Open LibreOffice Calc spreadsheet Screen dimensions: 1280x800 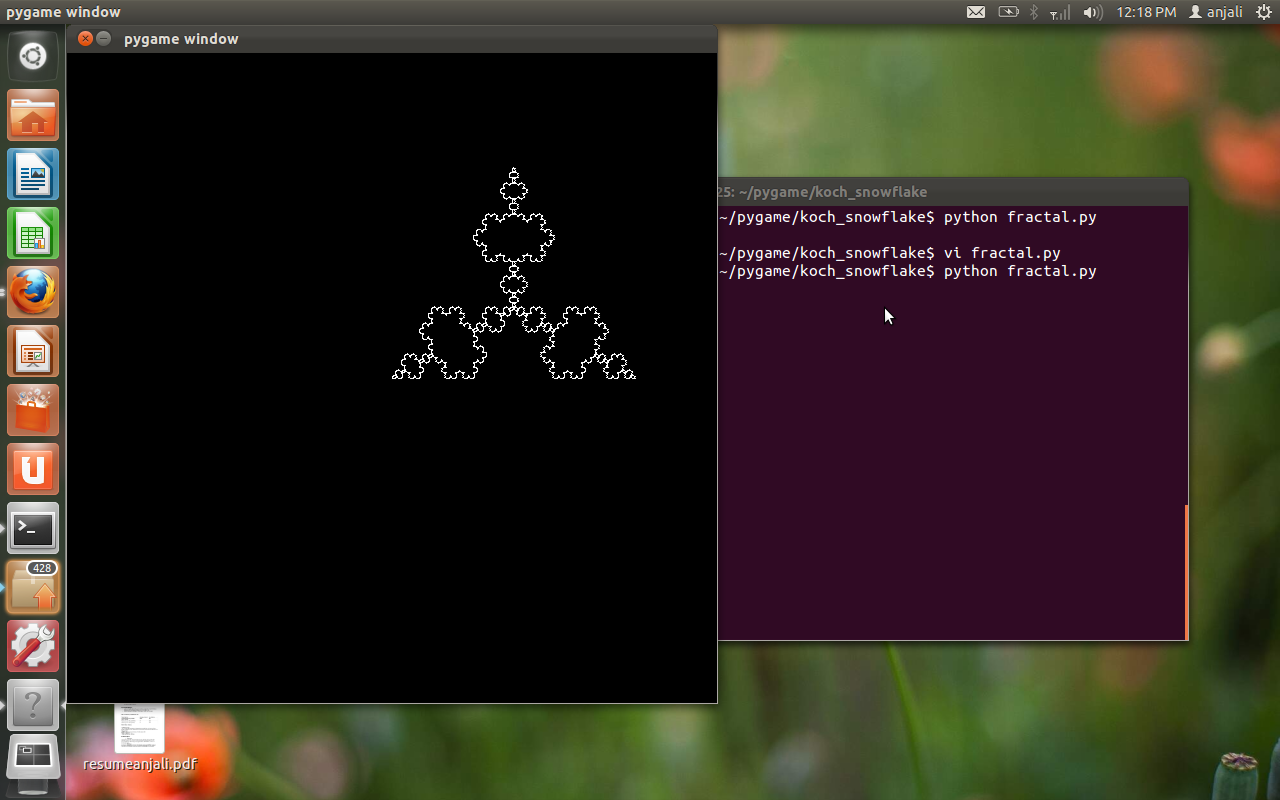coord(32,233)
